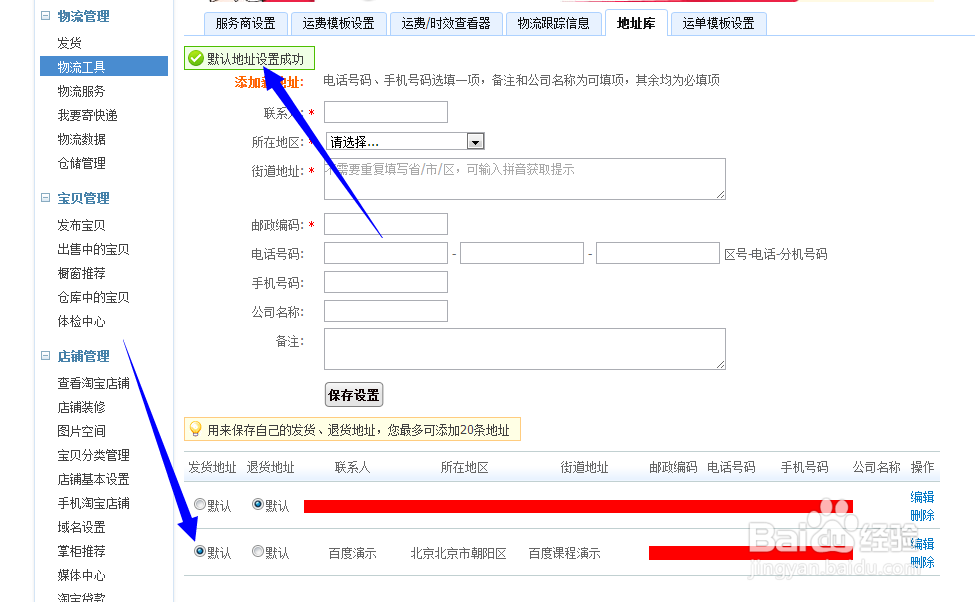The image size is (975, 602).
Task: Click the 联系人 input field
Action: [x=385, y=112]
